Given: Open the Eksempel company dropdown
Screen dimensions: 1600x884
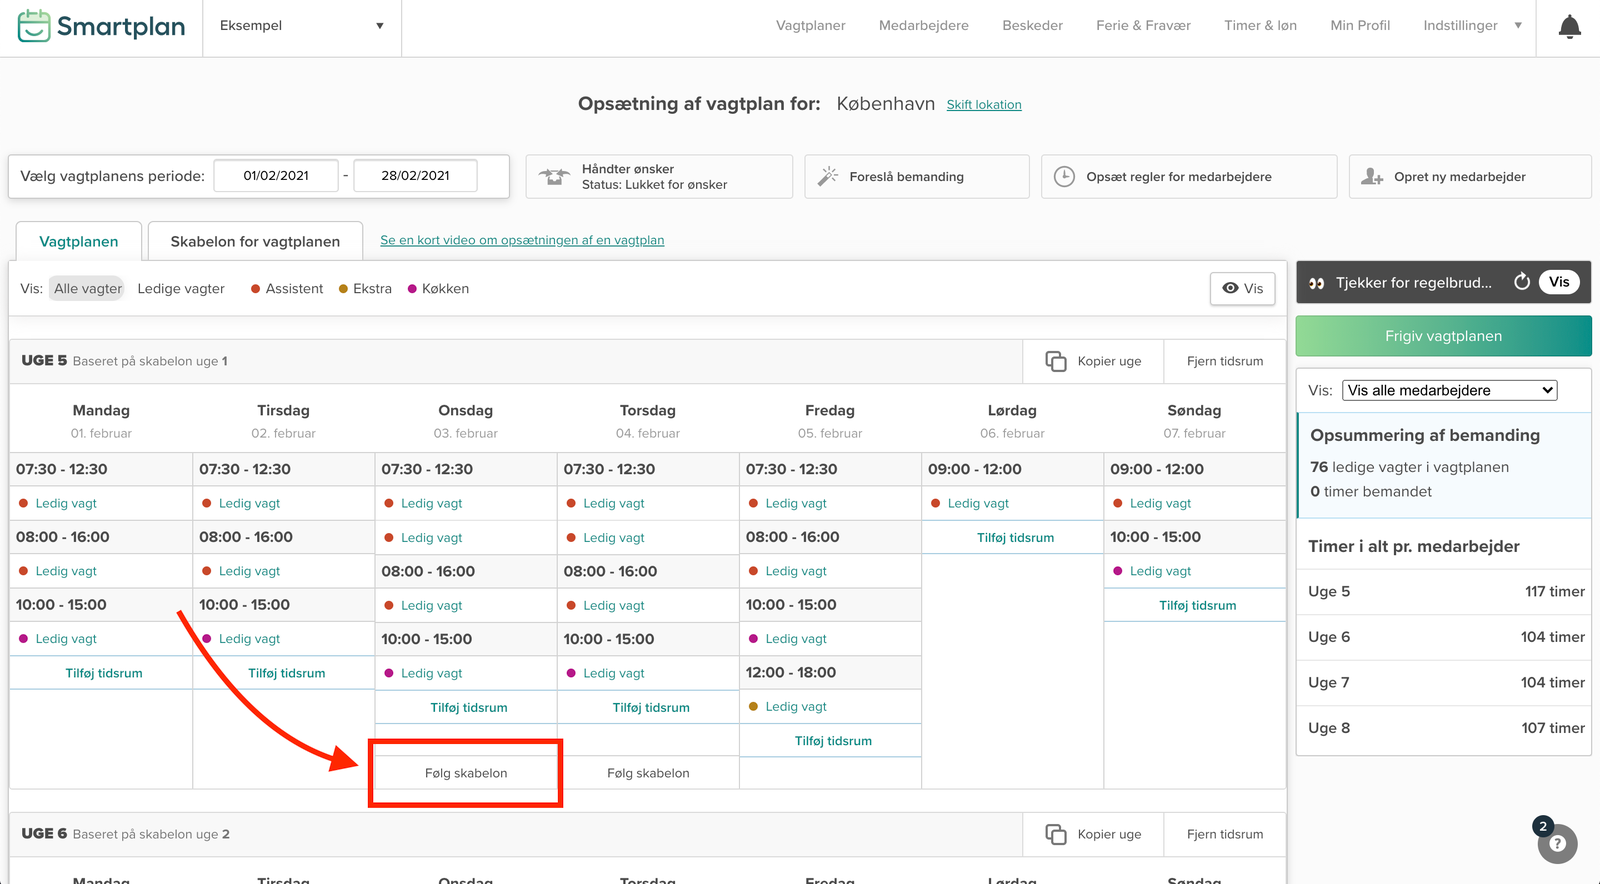Looking at the screenshot, I should point(301,26).
